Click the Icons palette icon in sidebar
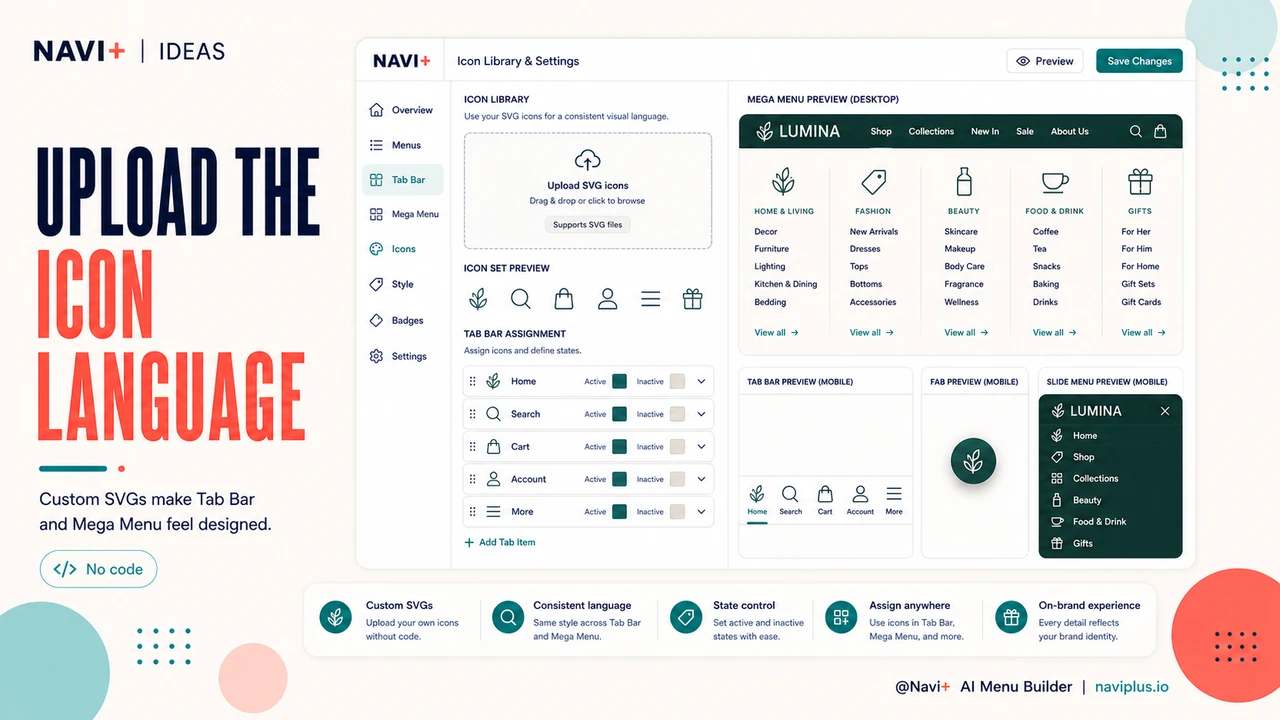Image resolution: width=1280 pixels, height=720 pixels. coord(376,249)
